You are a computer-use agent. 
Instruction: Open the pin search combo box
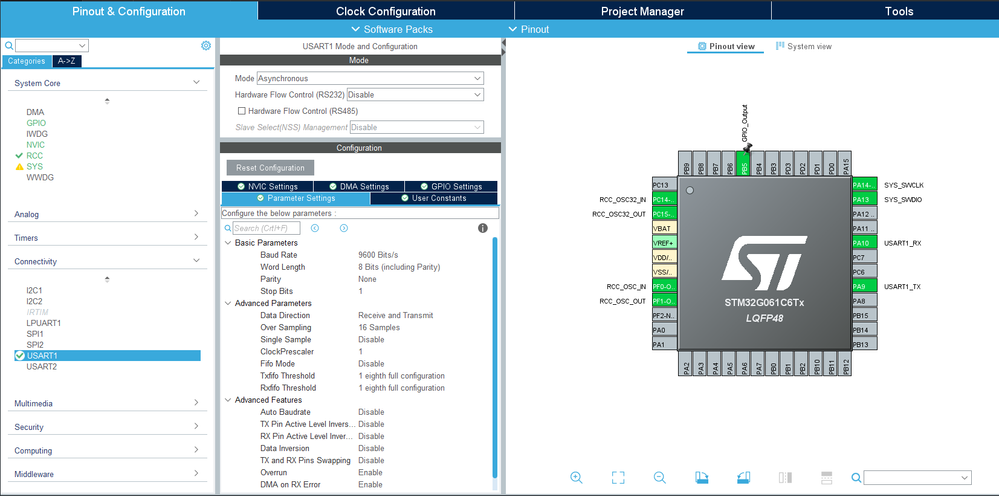tap(917, 478)
